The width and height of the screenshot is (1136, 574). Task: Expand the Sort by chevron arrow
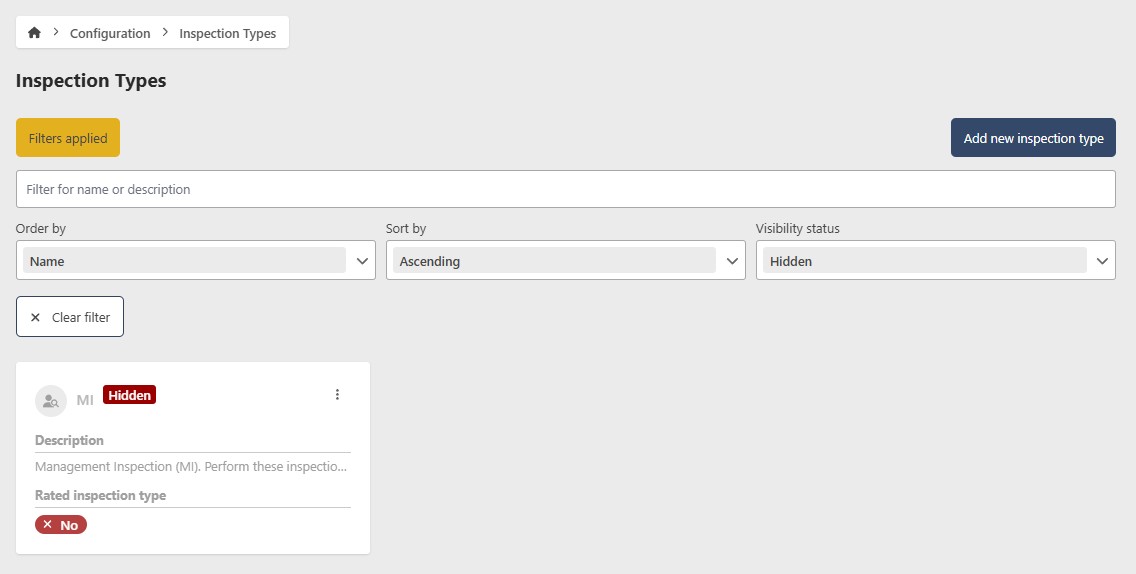coord(732,261)
